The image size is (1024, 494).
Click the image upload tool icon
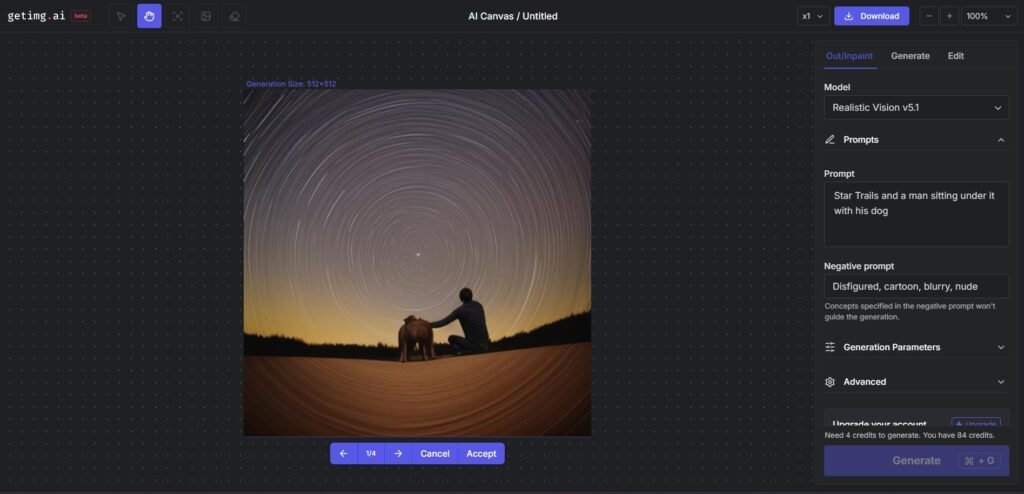[x=205, y=16]
